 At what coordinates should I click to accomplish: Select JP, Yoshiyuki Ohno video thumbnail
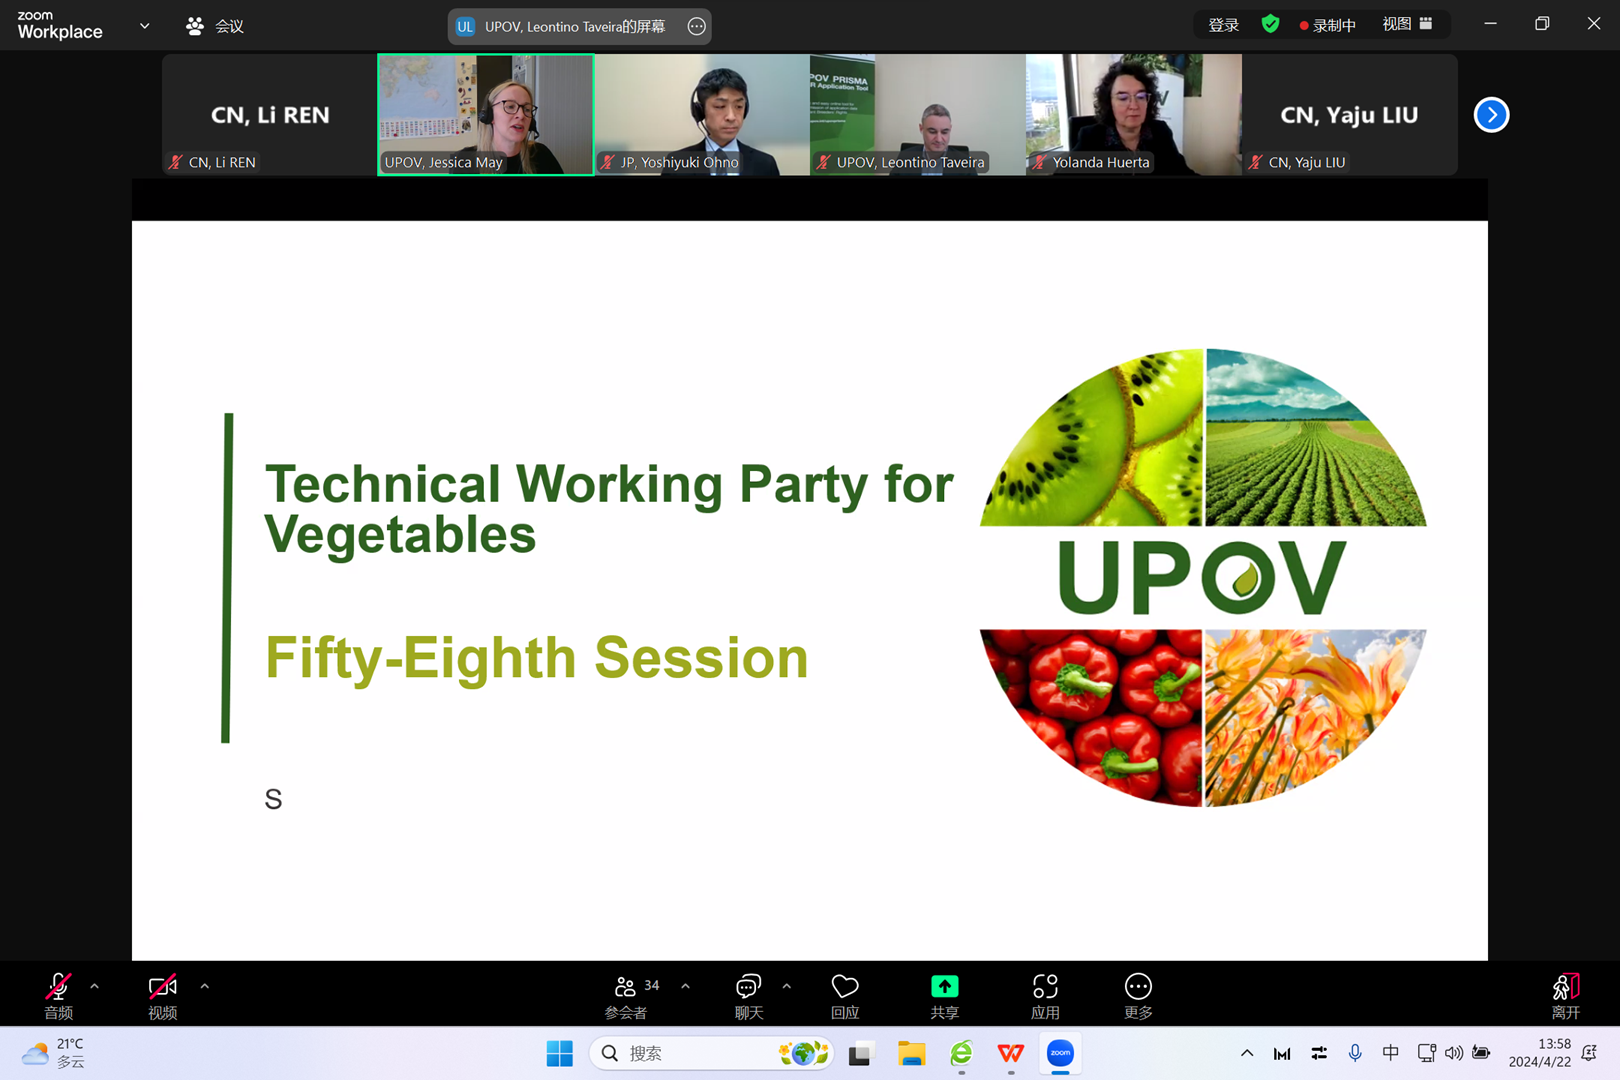[x=702, y=115]
